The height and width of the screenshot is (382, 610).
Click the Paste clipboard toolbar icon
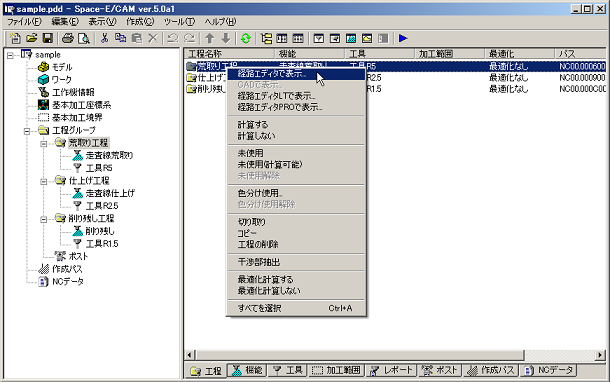coord(137,38)
